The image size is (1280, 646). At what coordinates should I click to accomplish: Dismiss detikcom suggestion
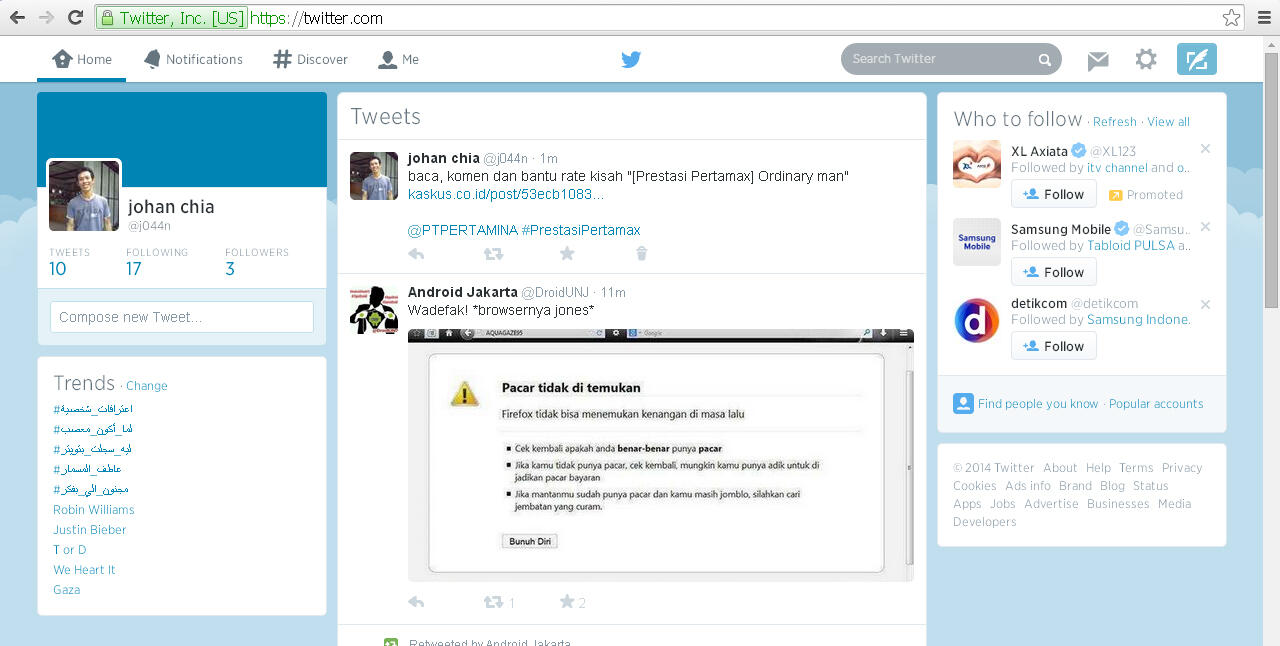[x=1205, y=304]
